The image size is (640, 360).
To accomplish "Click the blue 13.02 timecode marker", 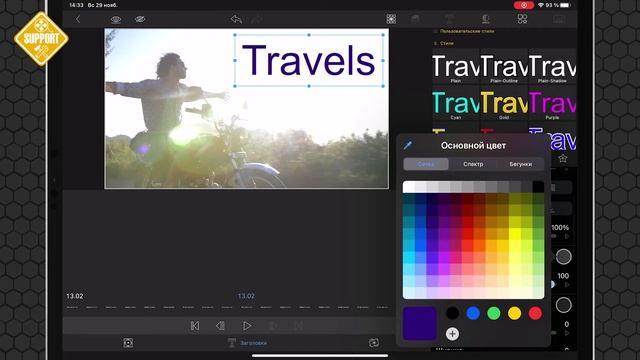I will tap(246, 296).
